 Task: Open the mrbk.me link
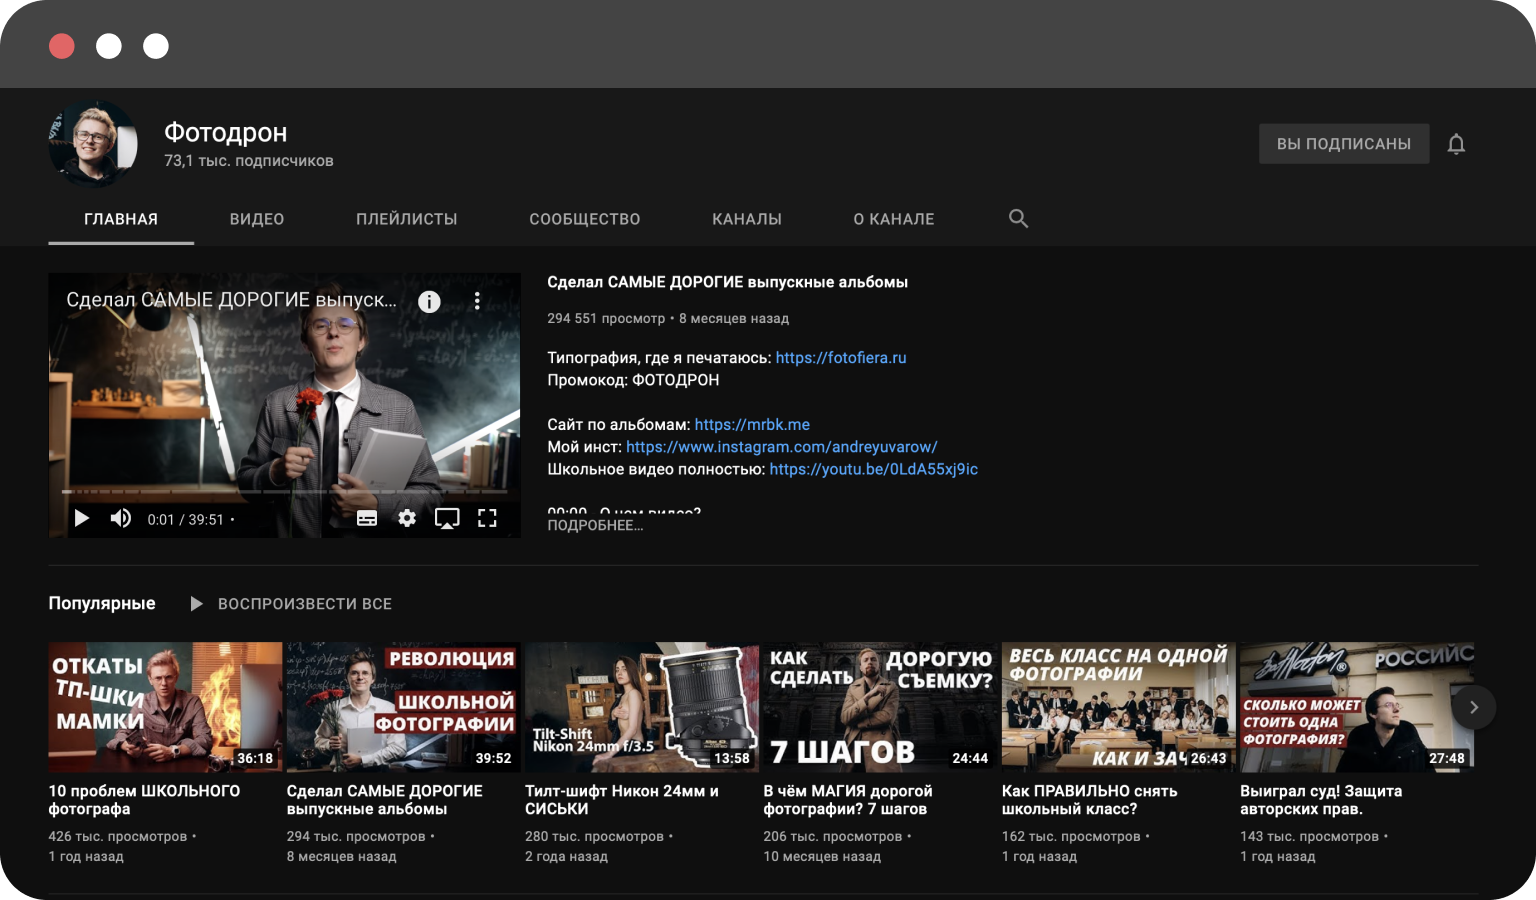point(752,424)
